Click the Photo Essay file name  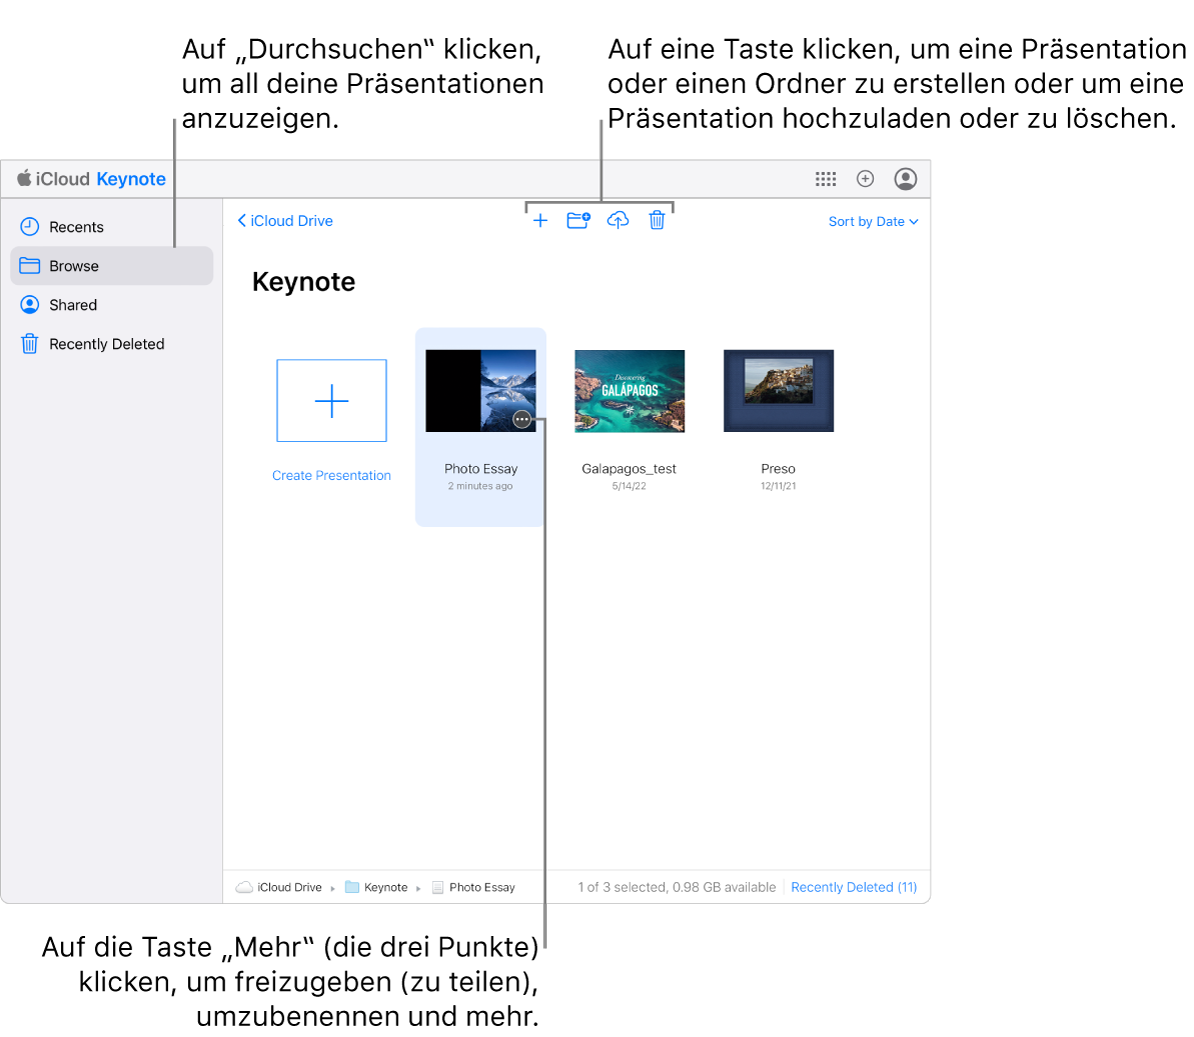[480, 469]
